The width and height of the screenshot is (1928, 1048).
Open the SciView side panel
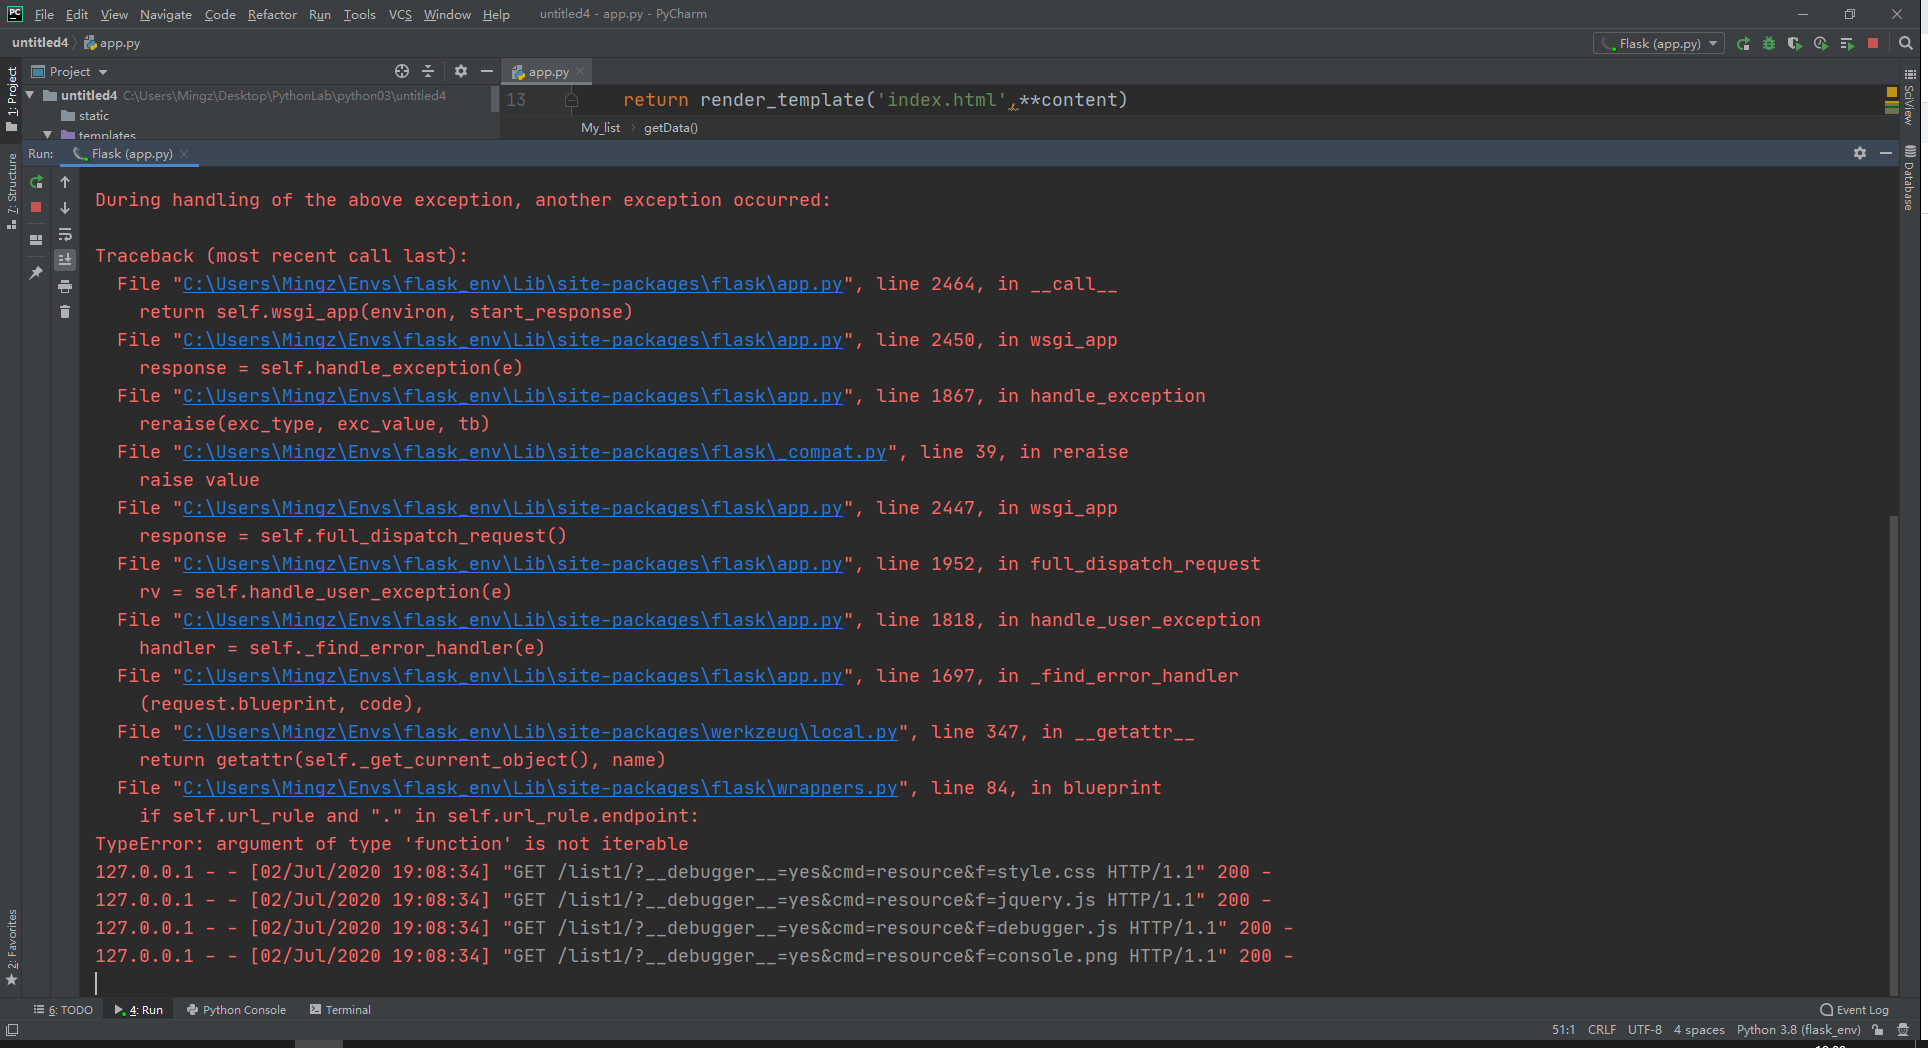(x=1909, y=98)
